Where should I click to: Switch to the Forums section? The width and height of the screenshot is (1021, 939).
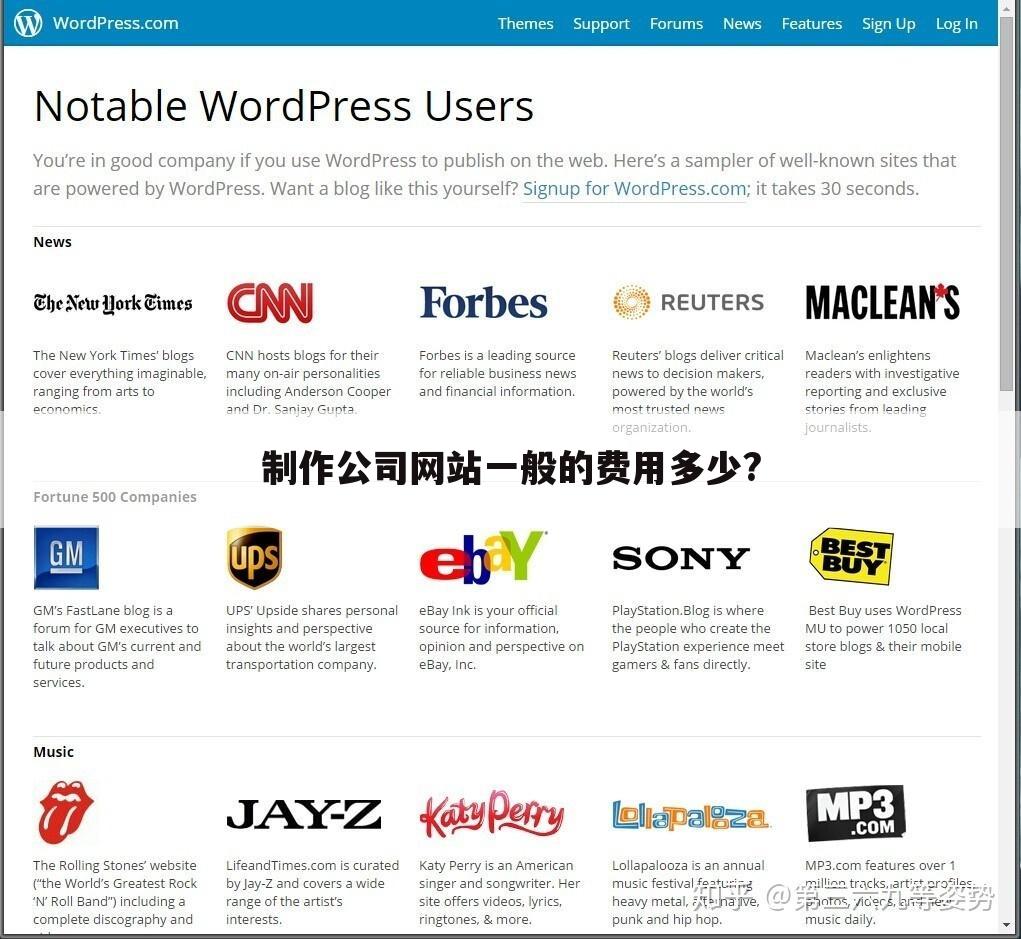676,23
